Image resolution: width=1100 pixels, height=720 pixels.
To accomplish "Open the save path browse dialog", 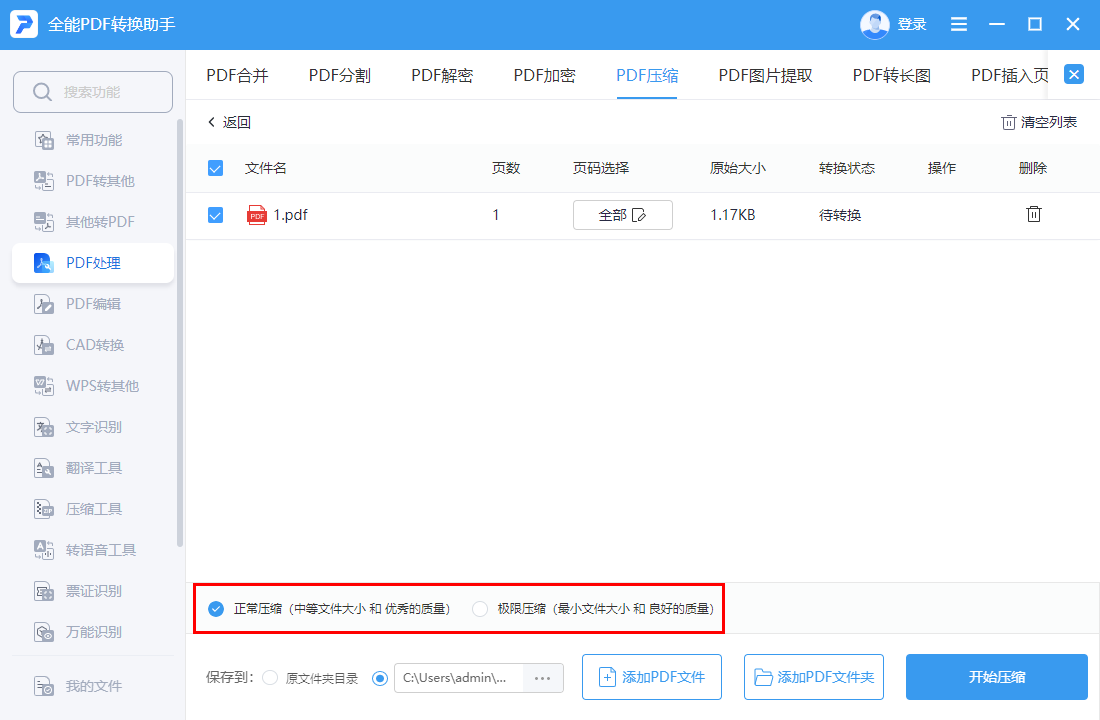I will 542,677.
